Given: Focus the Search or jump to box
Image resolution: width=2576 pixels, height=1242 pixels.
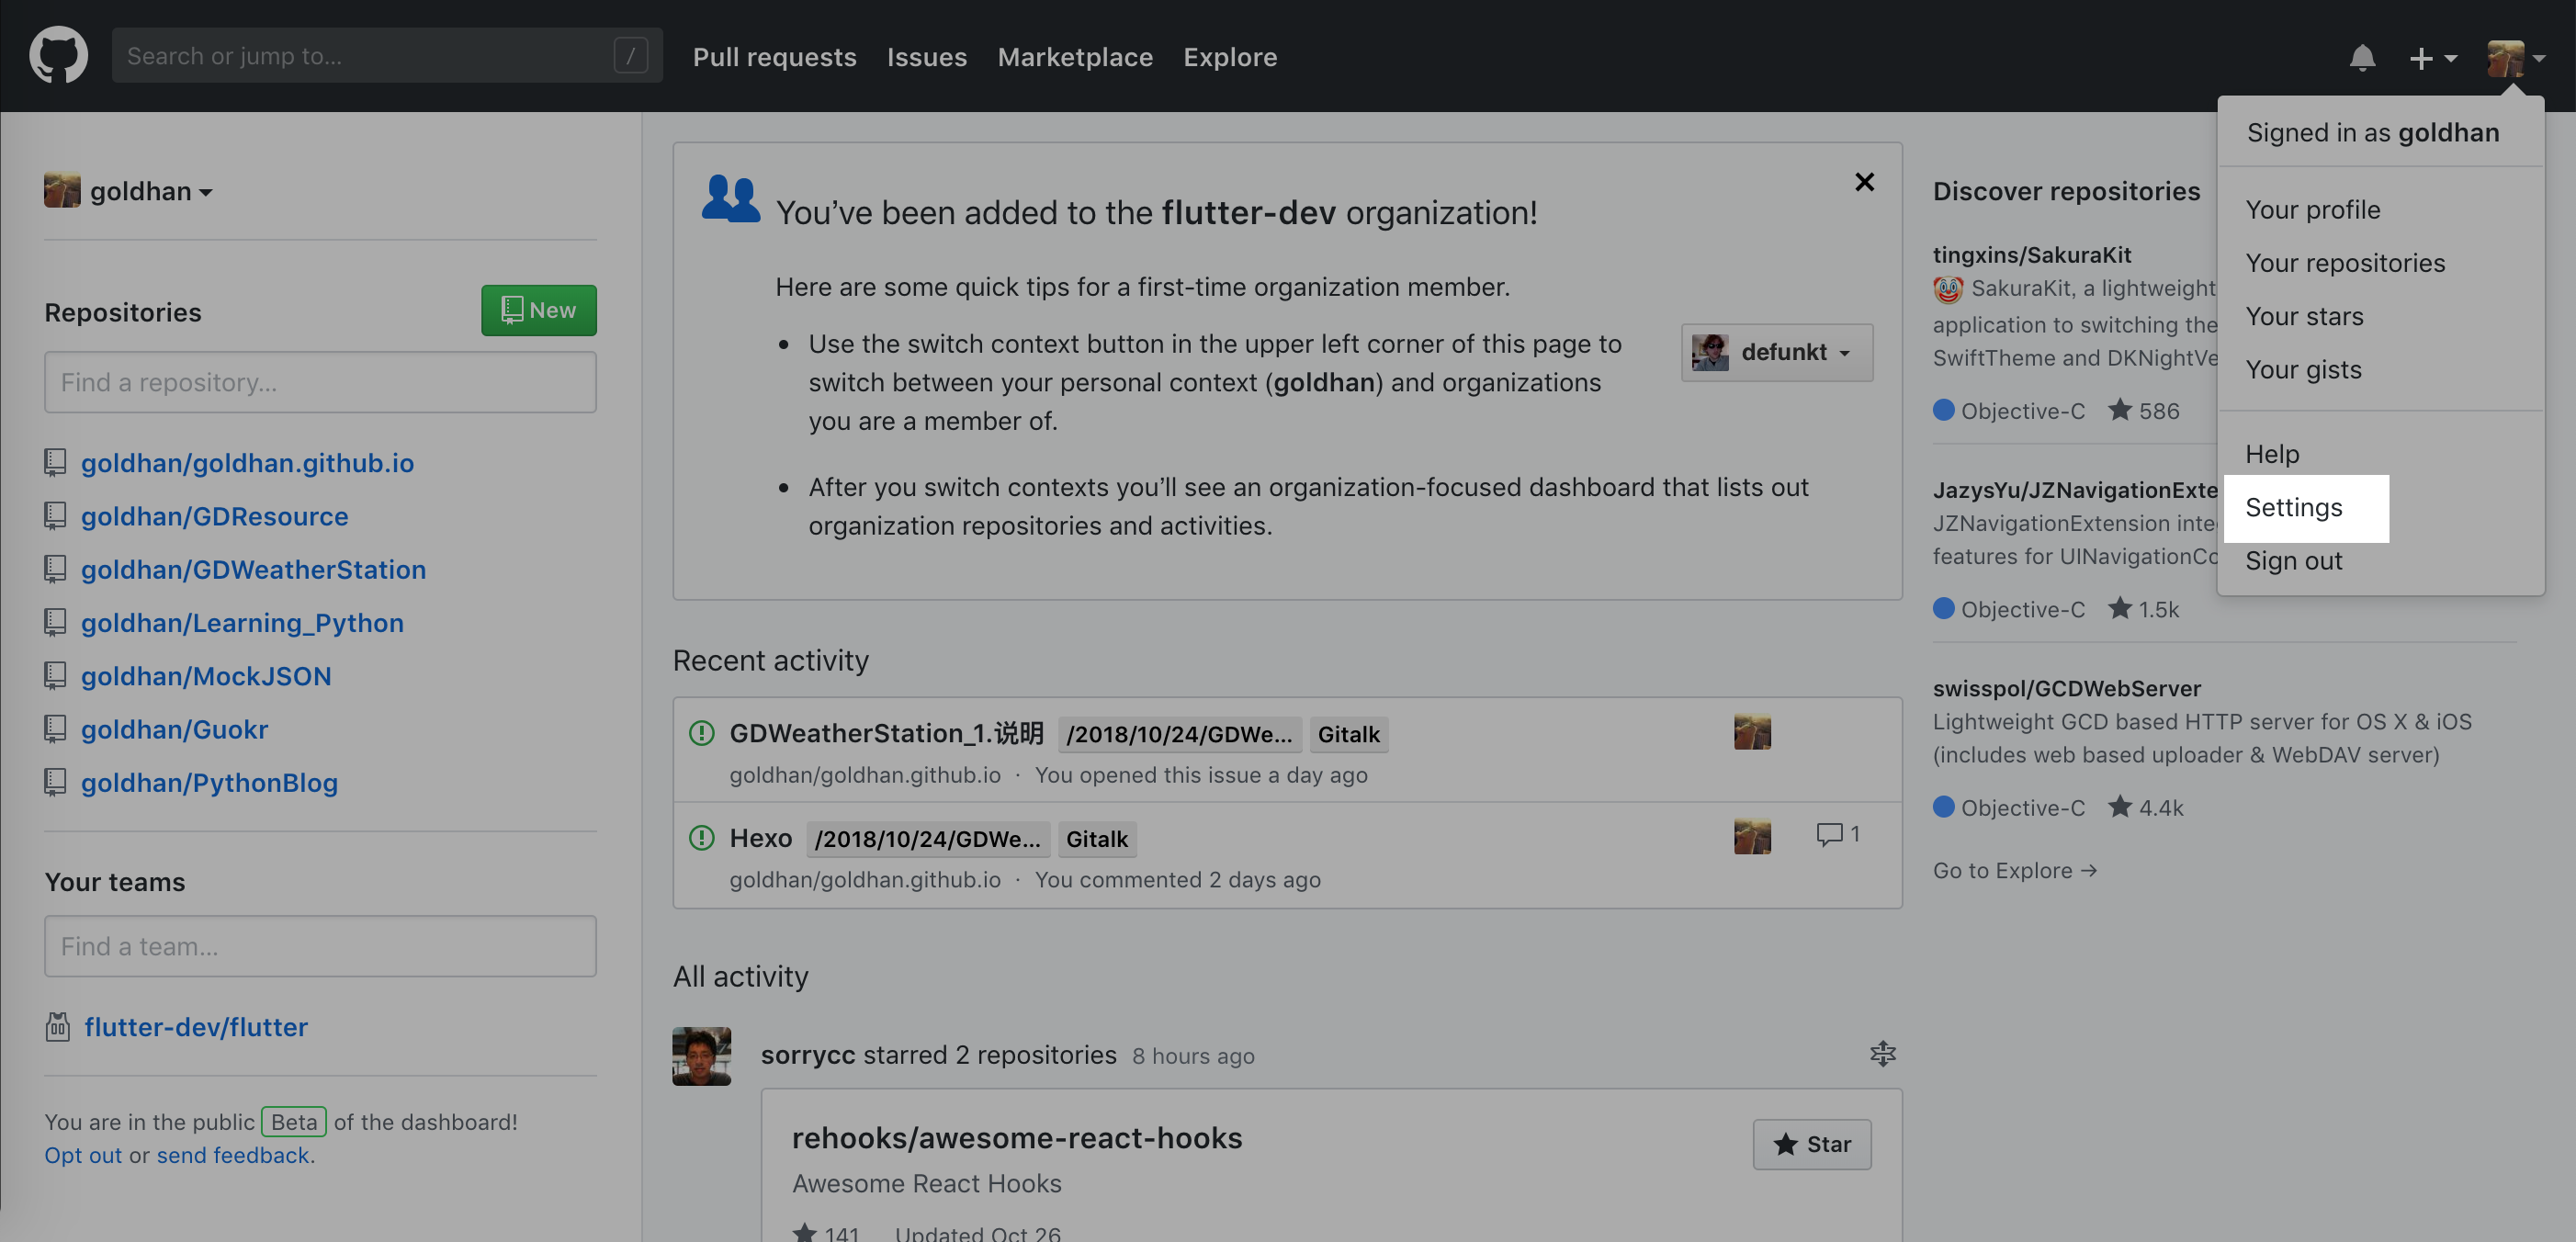Looking at the screenshot, I should click(x=387, y=55).
